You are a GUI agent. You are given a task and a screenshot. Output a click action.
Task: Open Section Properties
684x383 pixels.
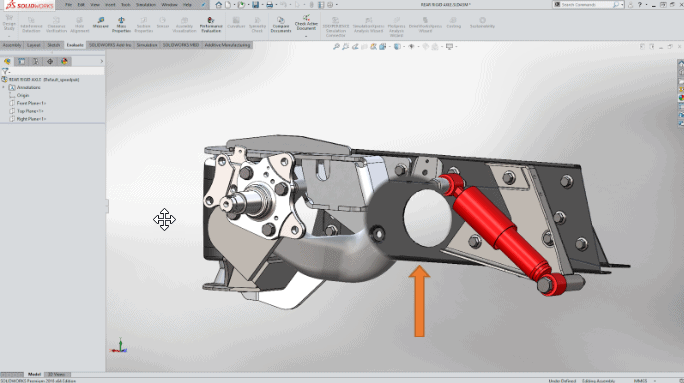tap(144, 25)
